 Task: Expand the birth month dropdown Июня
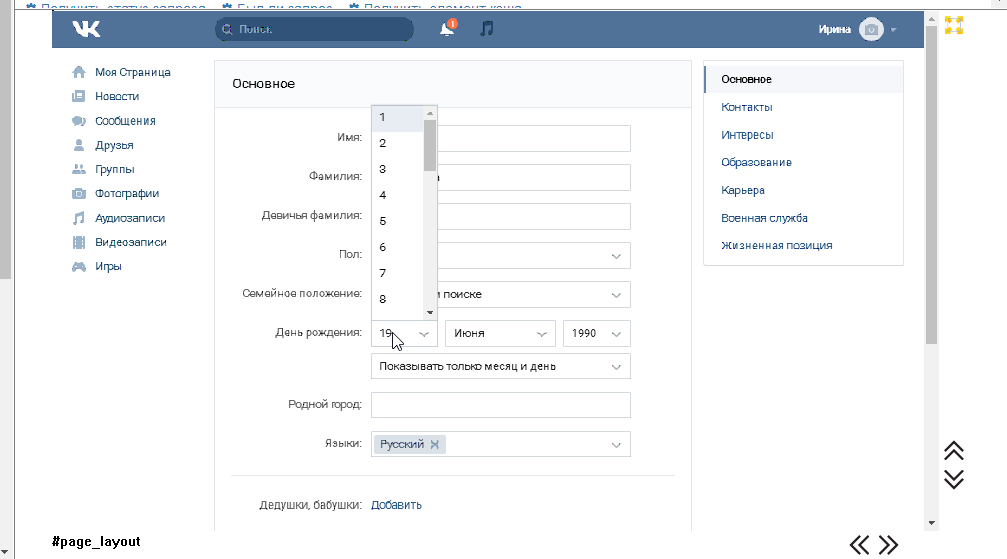pos(500,333)
